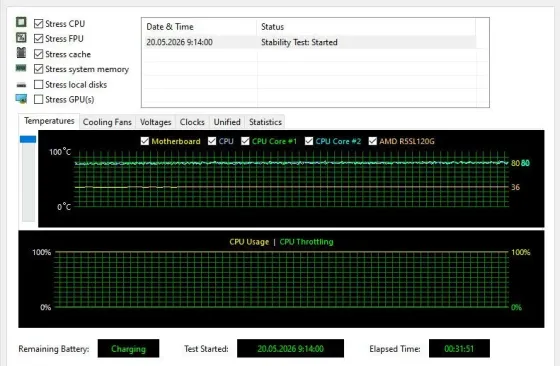This screenshot has height=366, width=560.
Task: Enable the Stress GPU(s) checkbox
Action: [39, 99]
